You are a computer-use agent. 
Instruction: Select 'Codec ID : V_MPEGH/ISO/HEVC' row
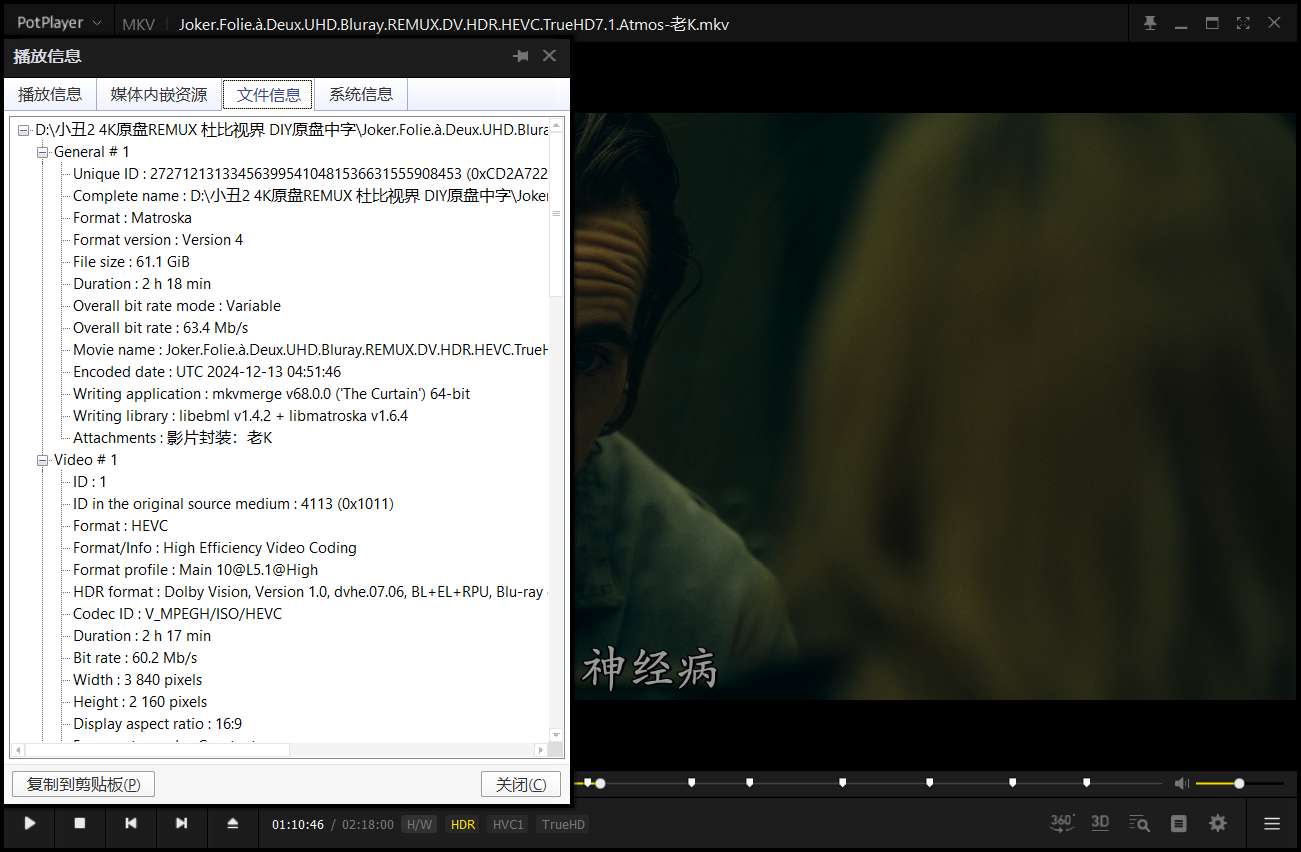click(x=177, y=614)
